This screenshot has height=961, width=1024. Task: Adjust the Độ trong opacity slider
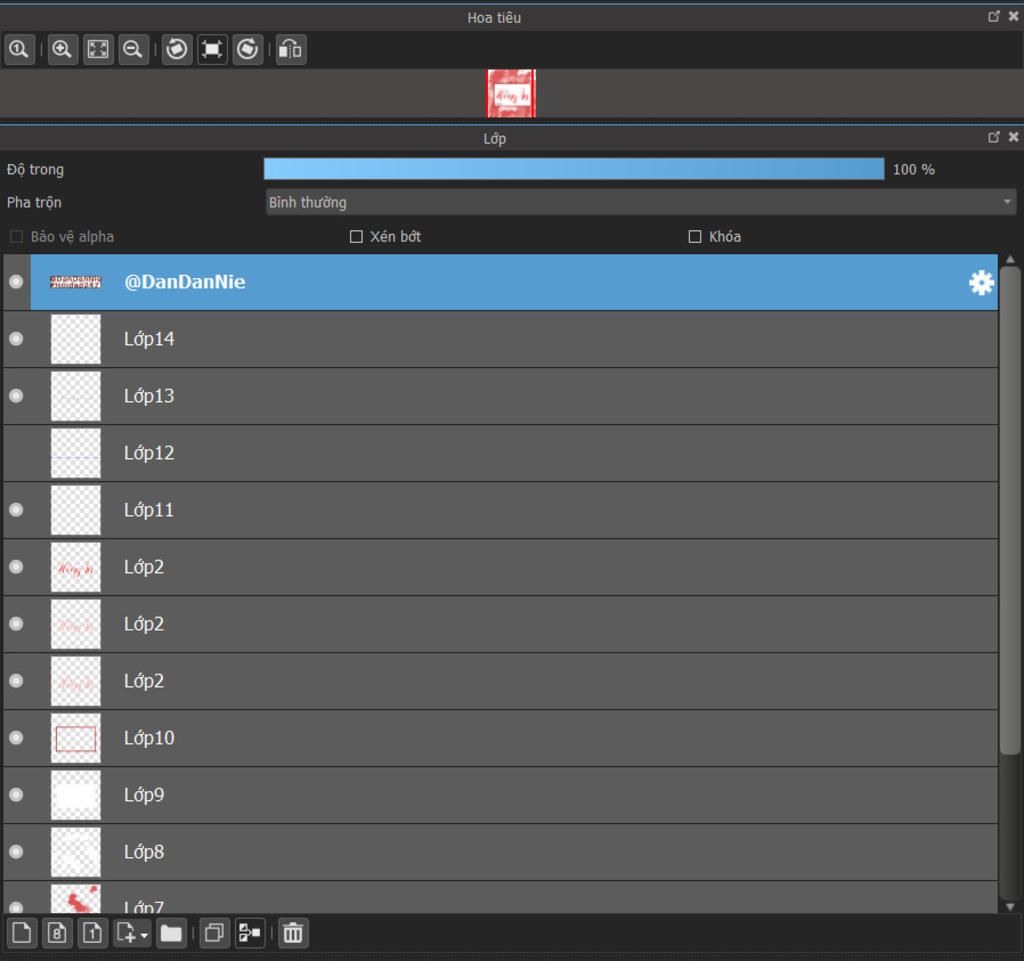click(573, 169)
